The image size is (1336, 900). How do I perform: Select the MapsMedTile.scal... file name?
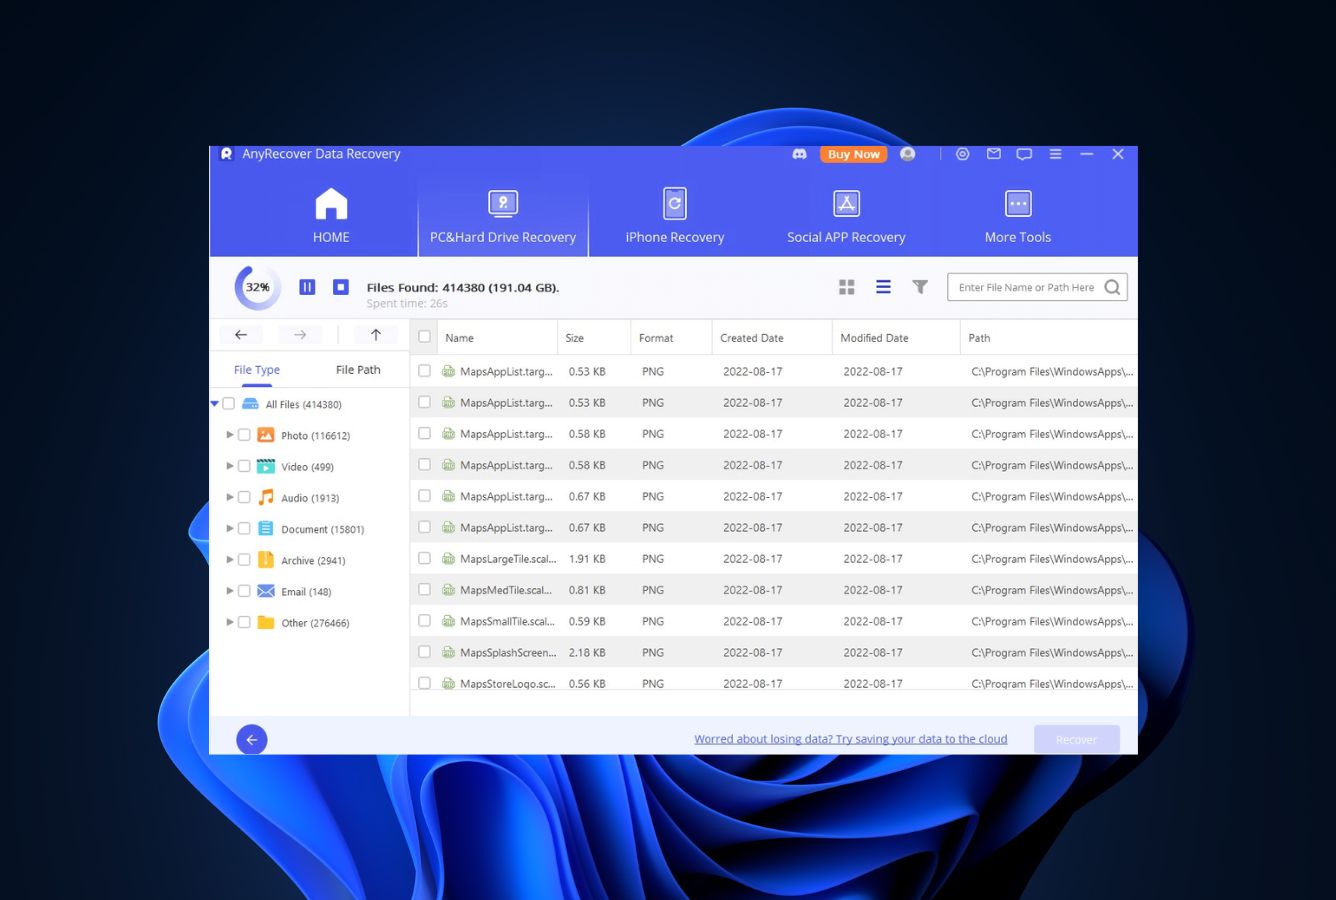coord(506,590)
